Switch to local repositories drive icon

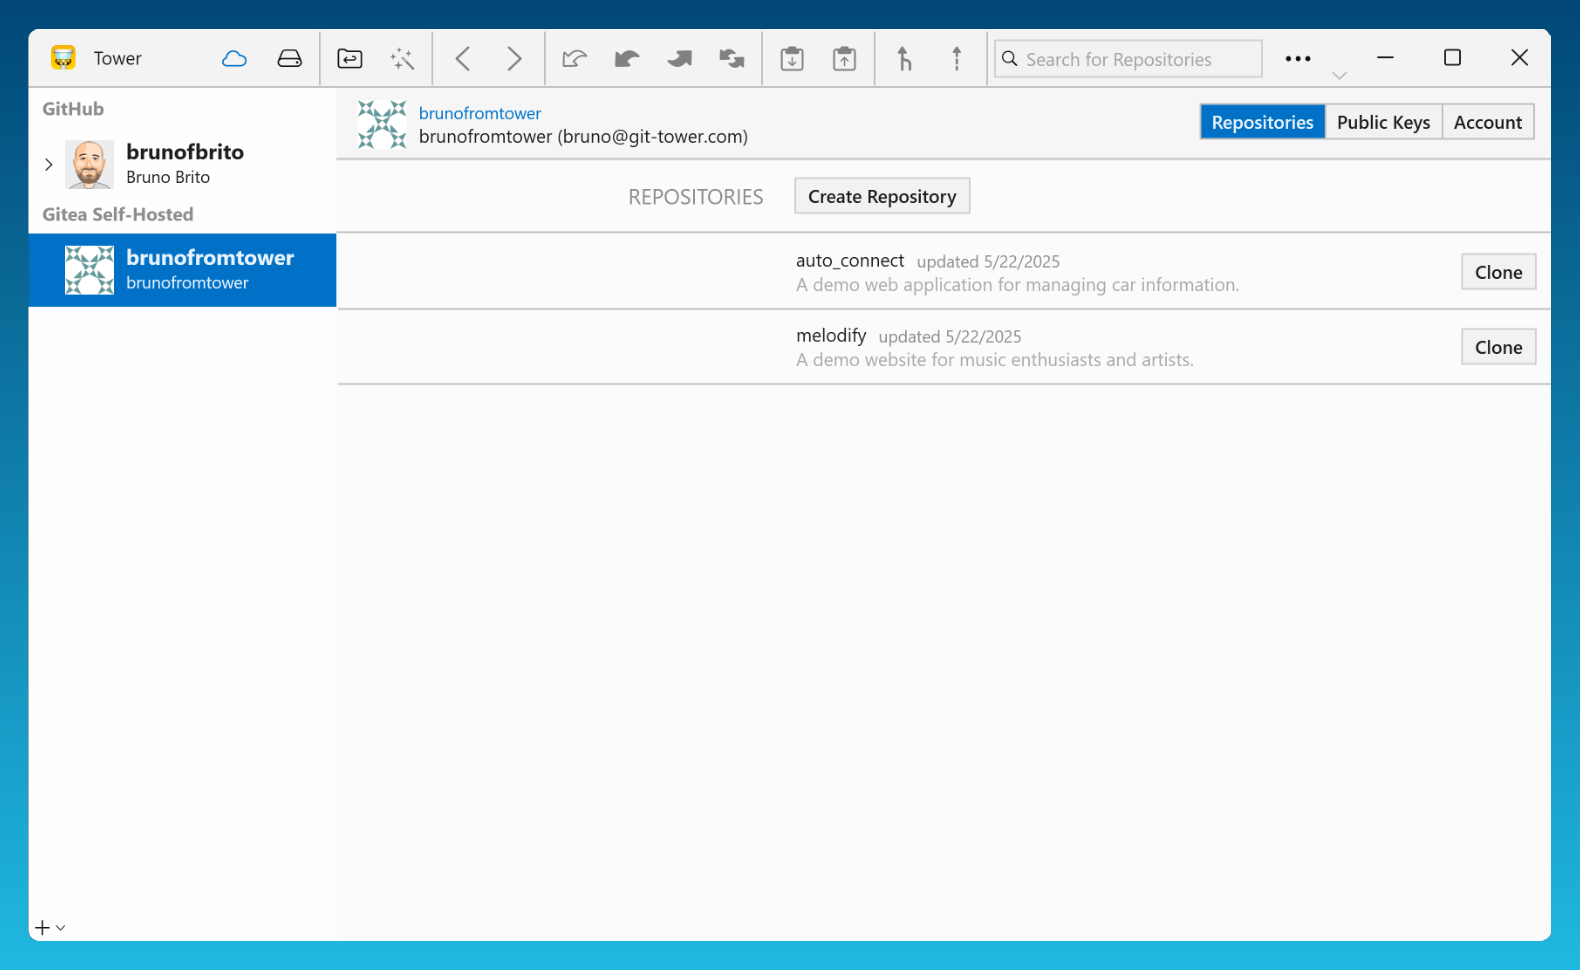coord(289,59)
